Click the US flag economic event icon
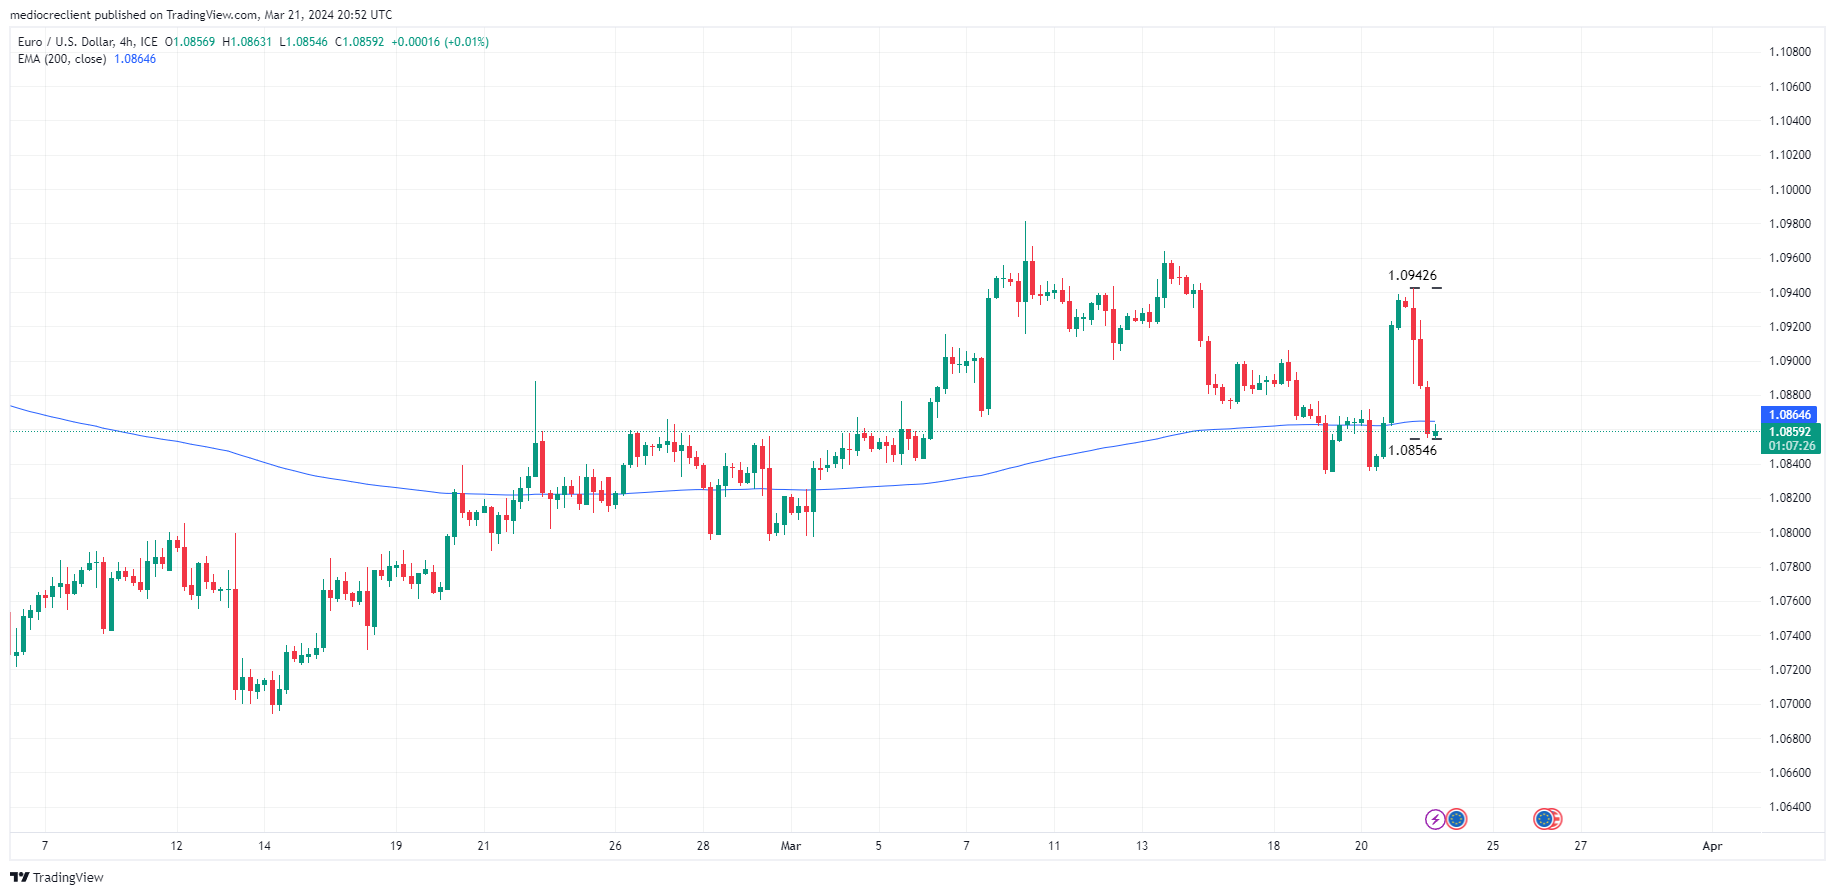 coord(1554,820)
